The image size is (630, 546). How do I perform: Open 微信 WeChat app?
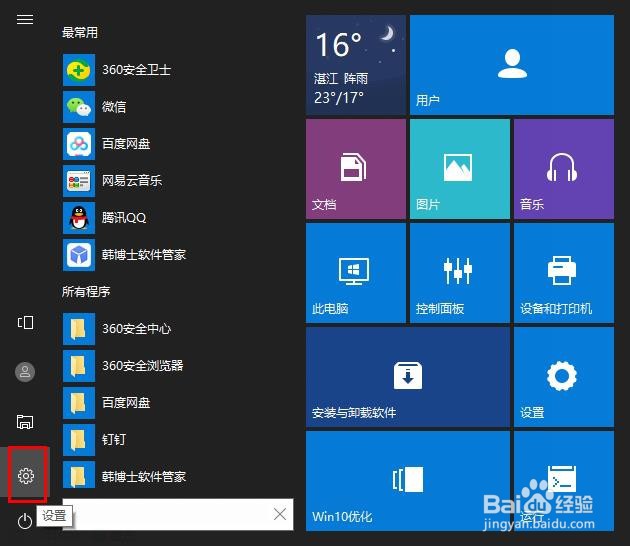[95, 107]
